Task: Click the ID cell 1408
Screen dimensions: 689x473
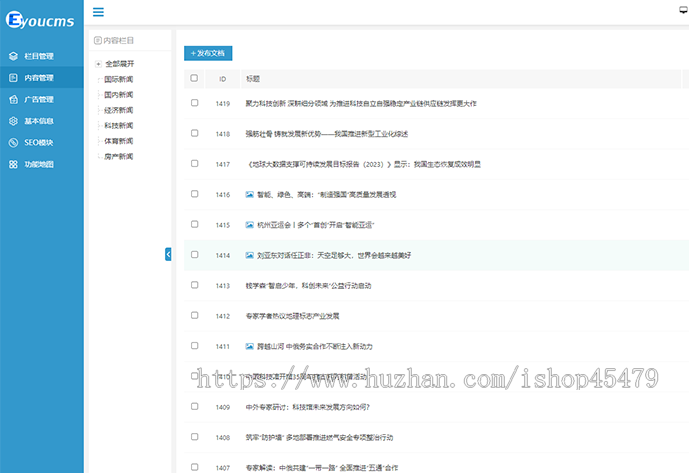Action: (223, 437)
